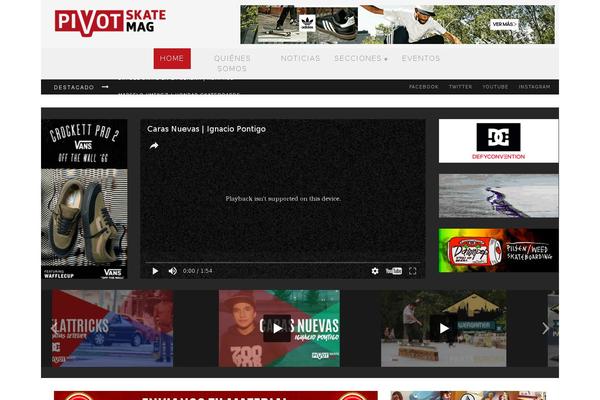Play the video with the play button

point(155,271)
